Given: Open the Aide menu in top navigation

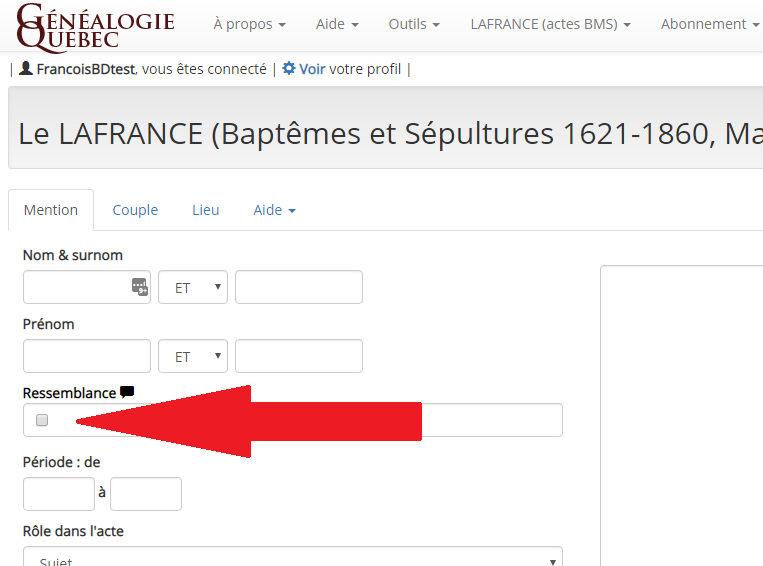Looking at the screenshot, I should pos(337,24).
